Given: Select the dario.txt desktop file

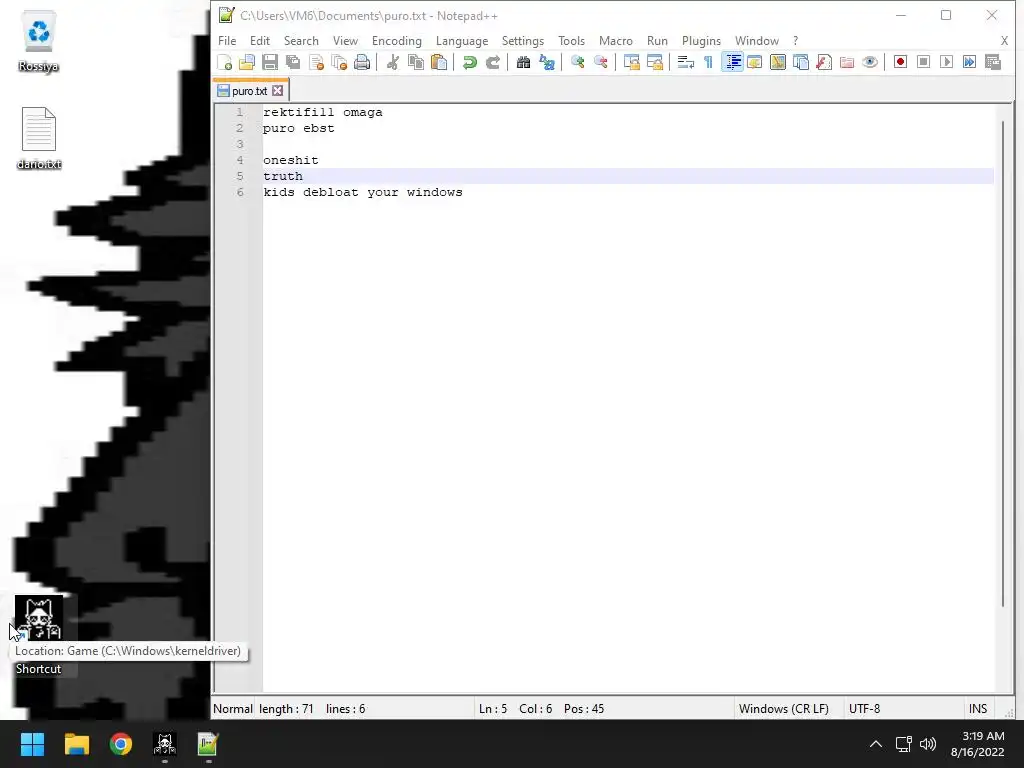Looking at the screenshot, I should click(39, 138).
